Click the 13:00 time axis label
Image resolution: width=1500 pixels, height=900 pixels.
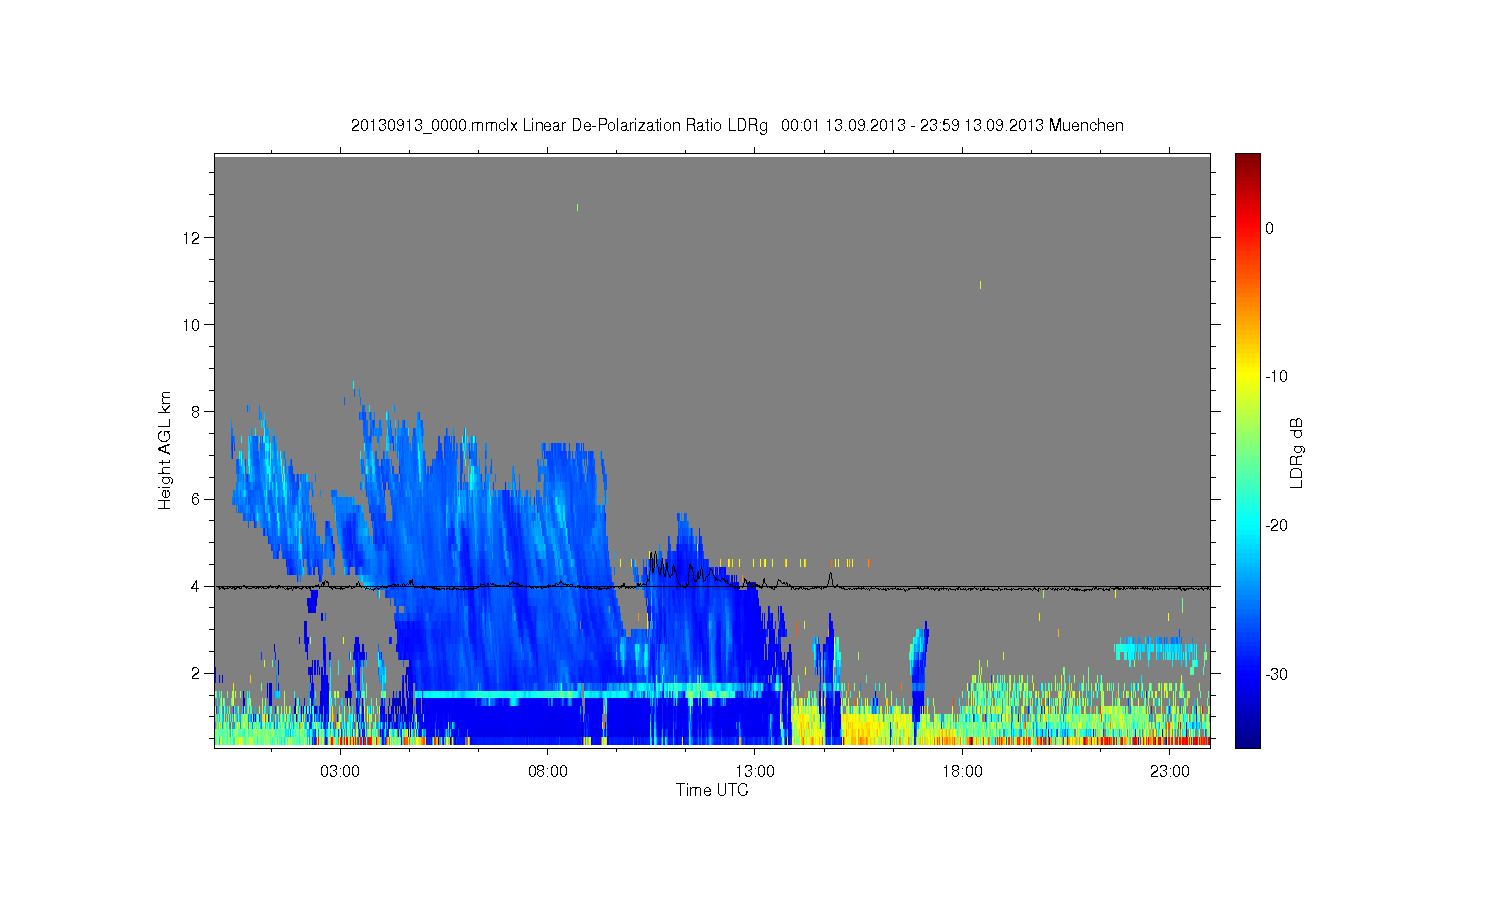click(755, 772)
